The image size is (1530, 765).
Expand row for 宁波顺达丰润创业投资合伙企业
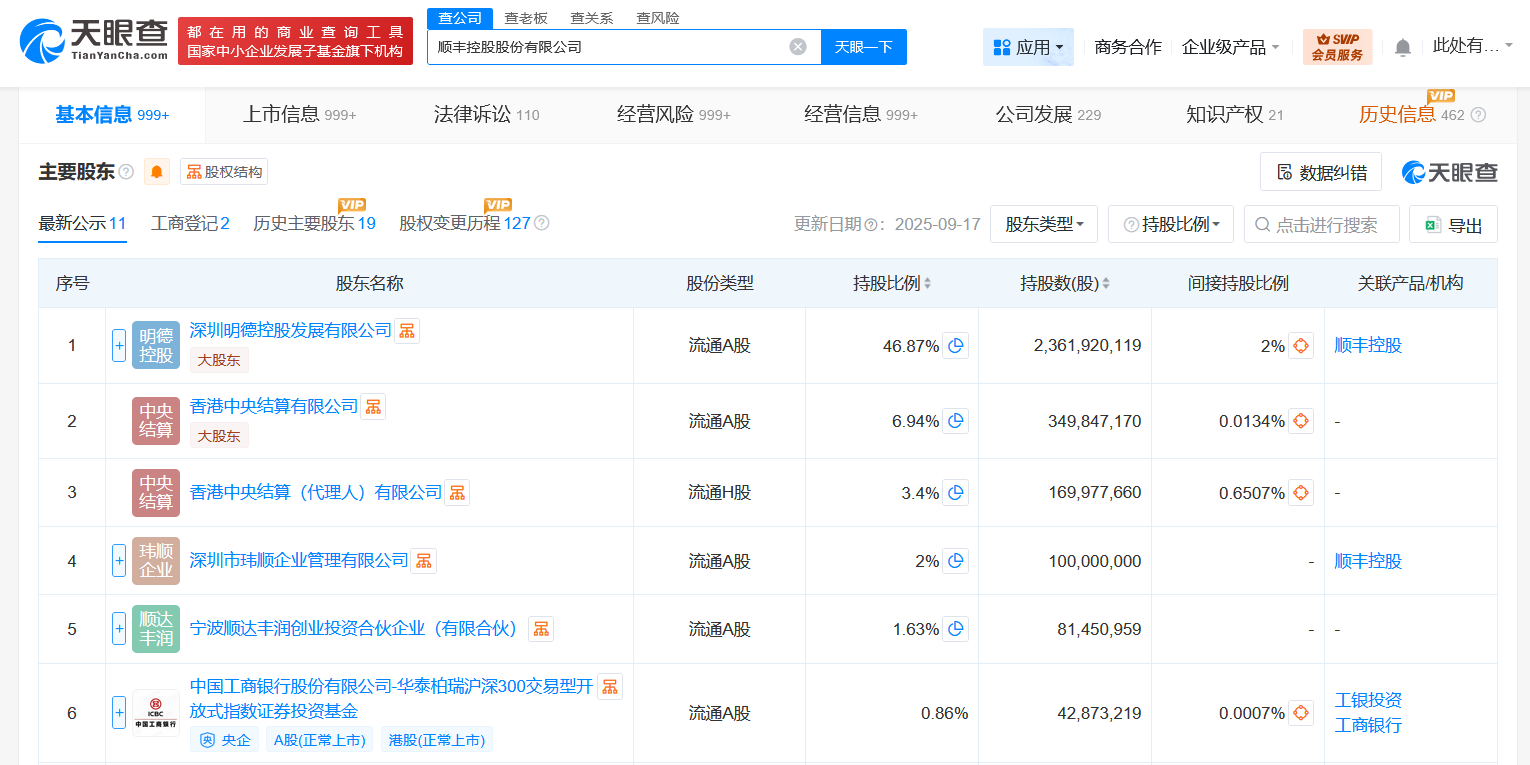(119, 629)
